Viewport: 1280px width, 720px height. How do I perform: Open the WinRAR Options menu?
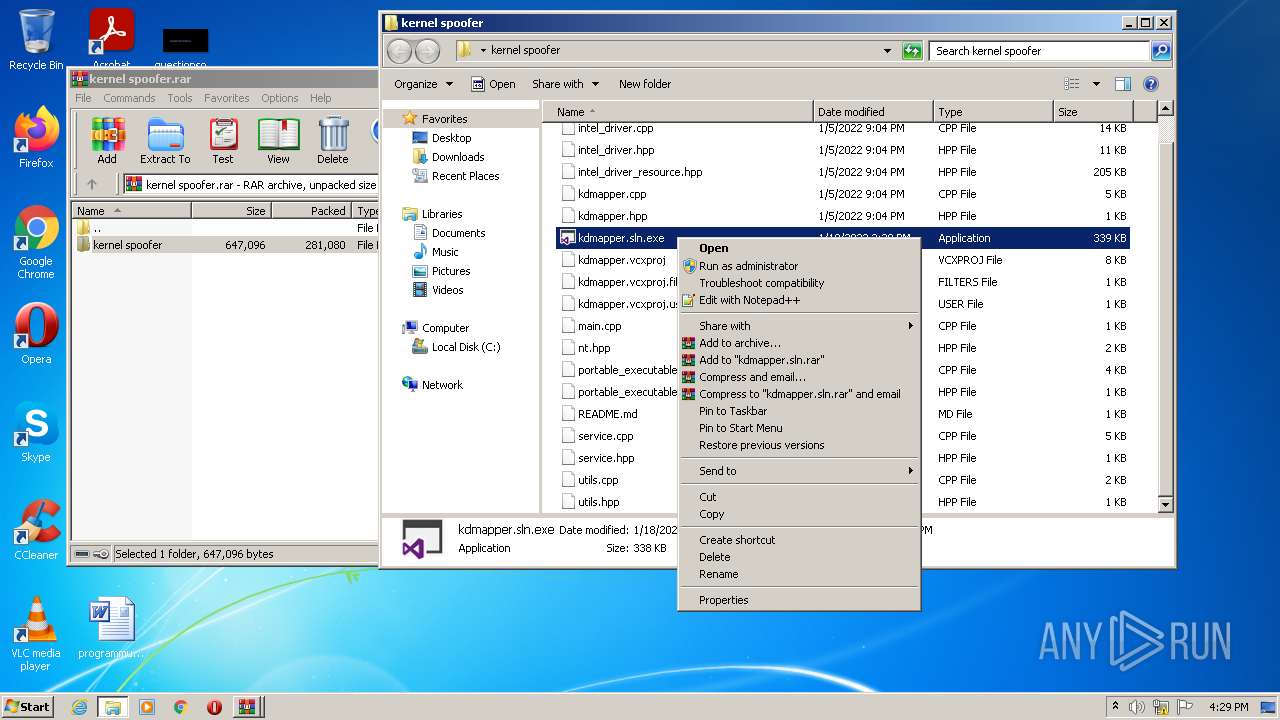point(280,98)
